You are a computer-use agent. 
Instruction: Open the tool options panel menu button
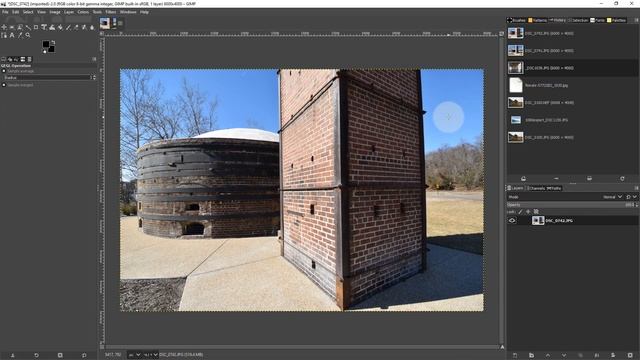[94, 59]
